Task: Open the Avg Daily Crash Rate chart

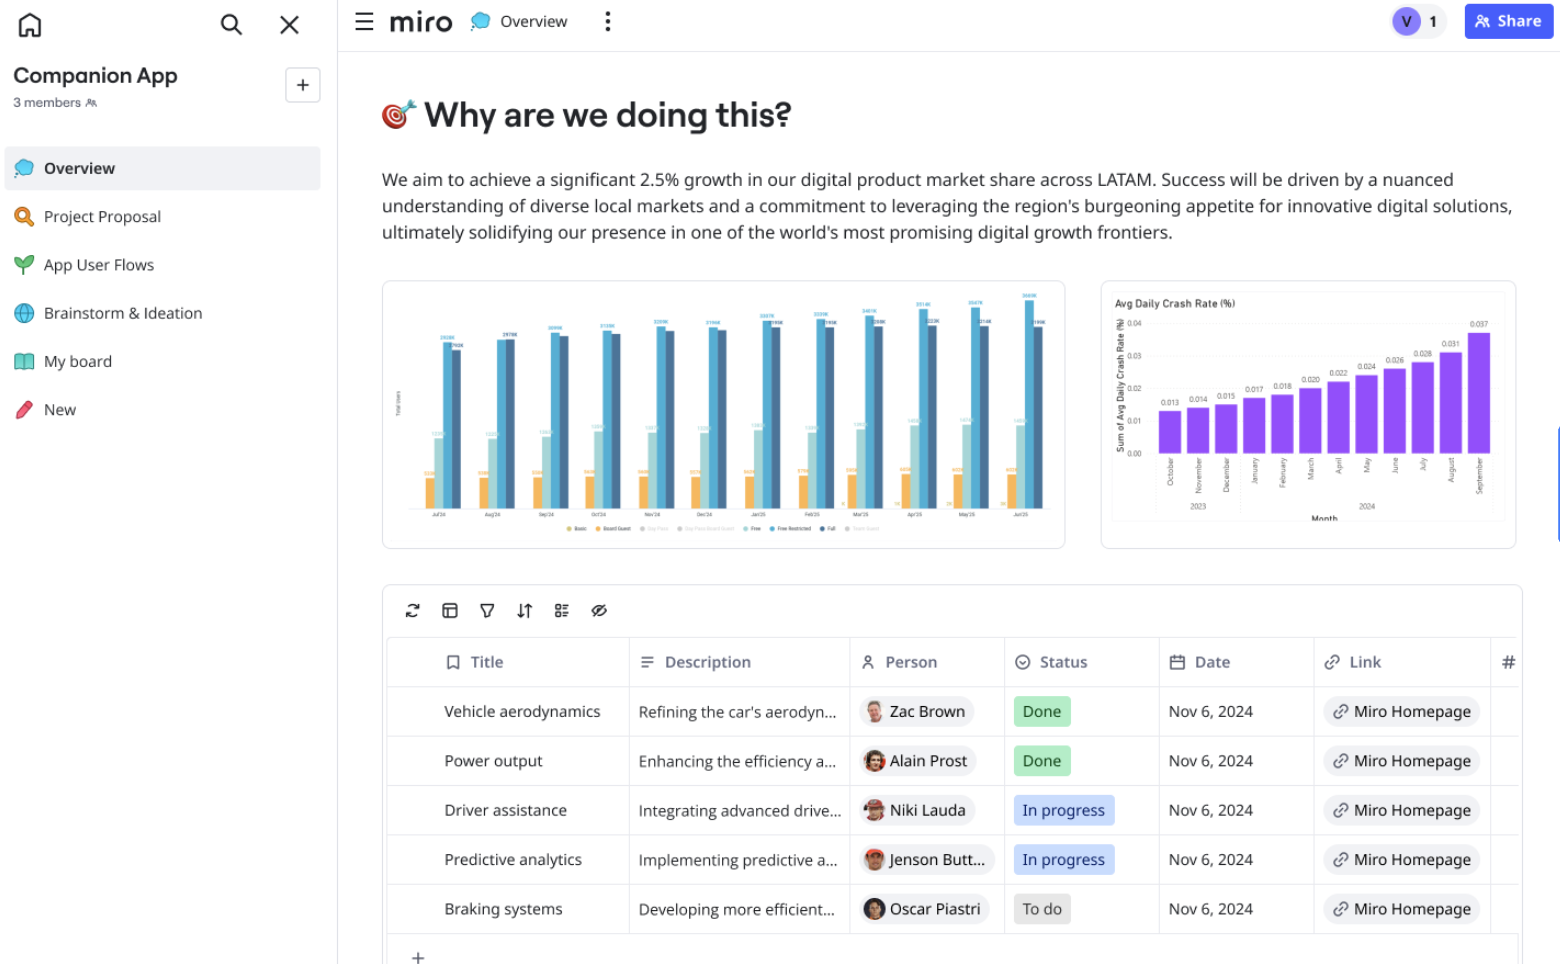Action: pos(1307,414)
